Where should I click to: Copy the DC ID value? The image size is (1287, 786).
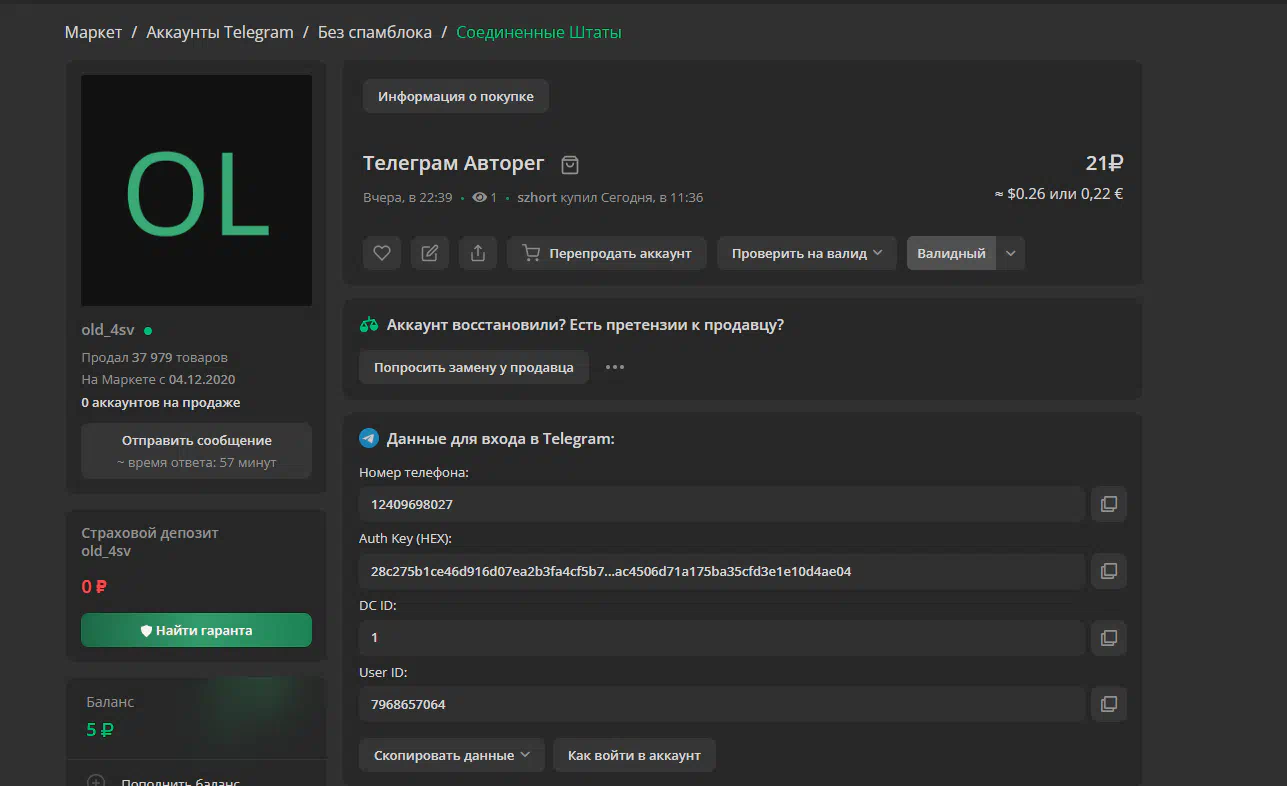click(1109, 637)
